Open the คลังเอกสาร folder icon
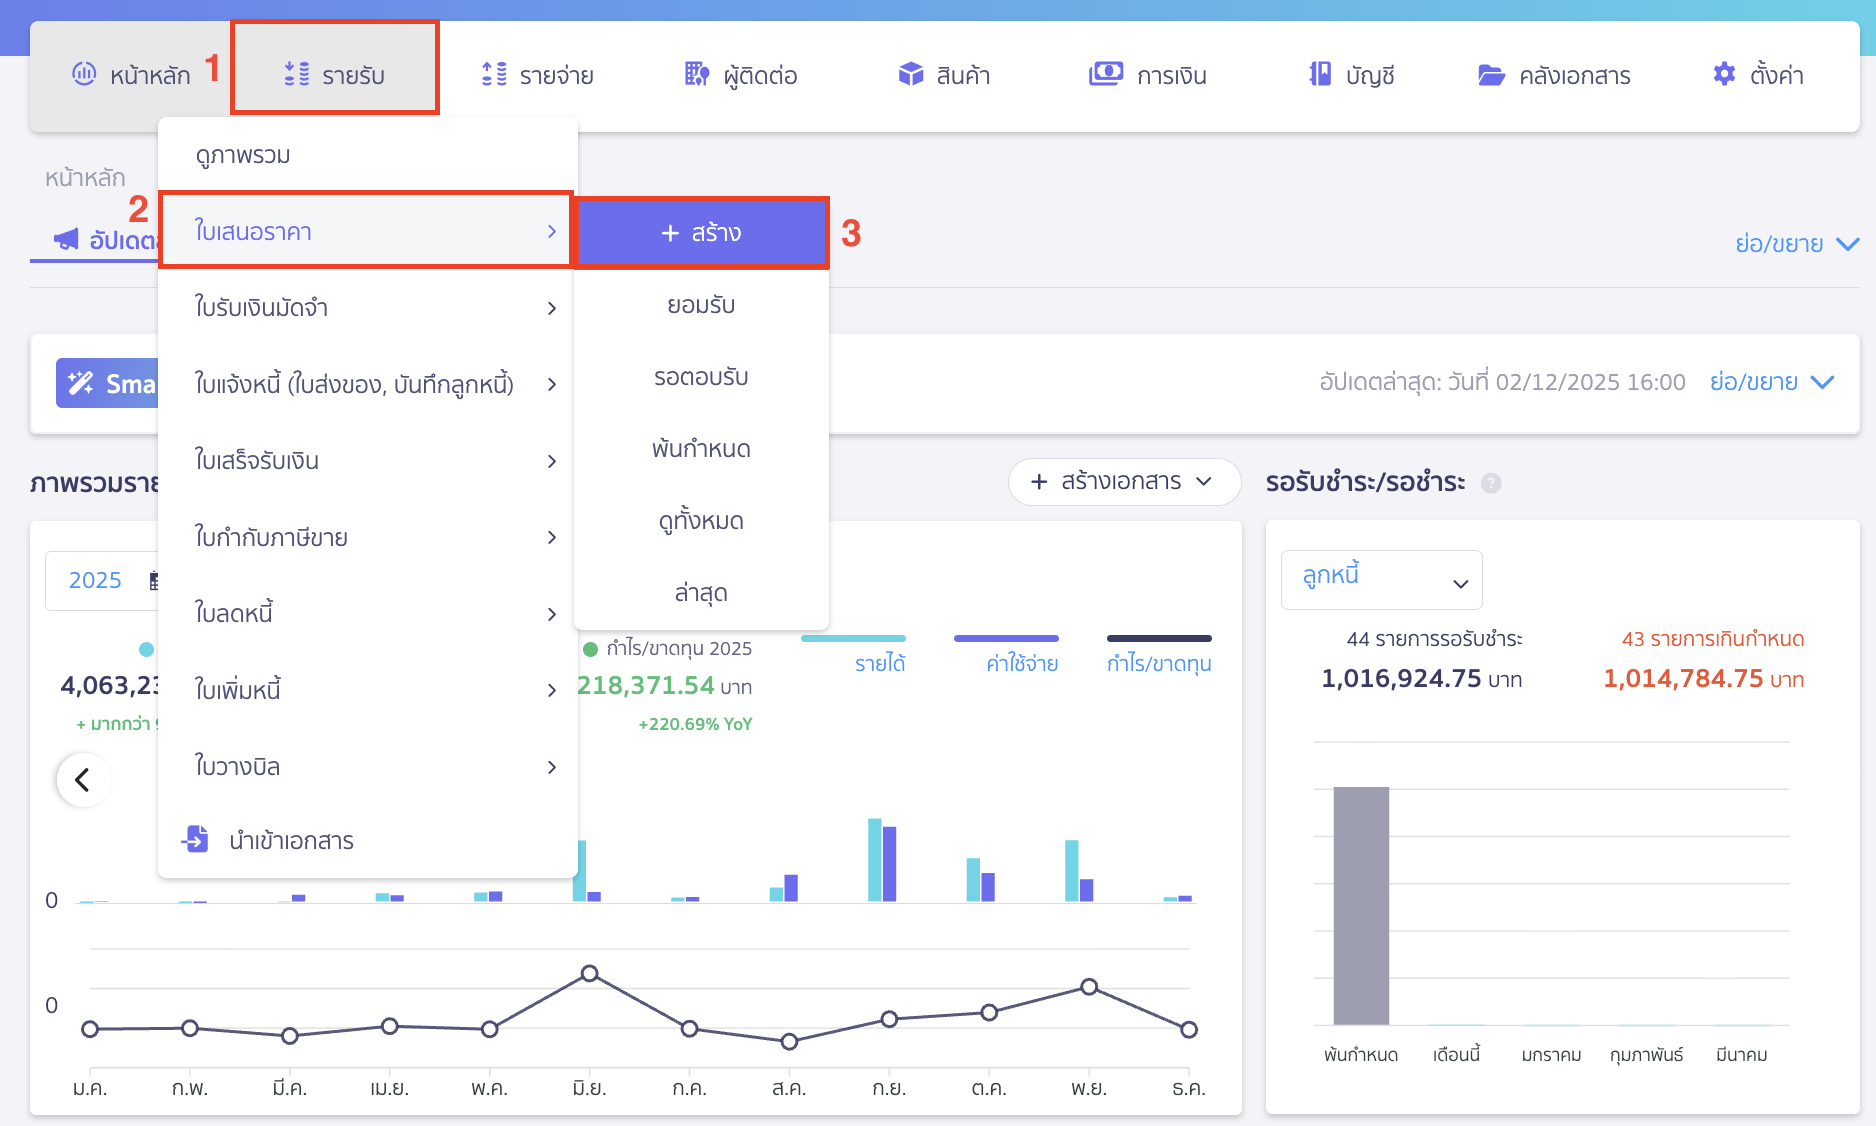Viewport: 1876px width, 1126px height. coord(1491,75)
